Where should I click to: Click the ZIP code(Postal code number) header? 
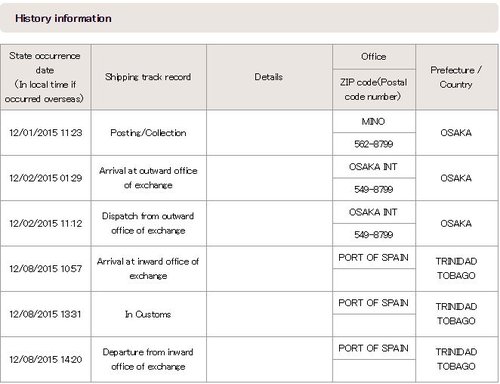[374, 89]
